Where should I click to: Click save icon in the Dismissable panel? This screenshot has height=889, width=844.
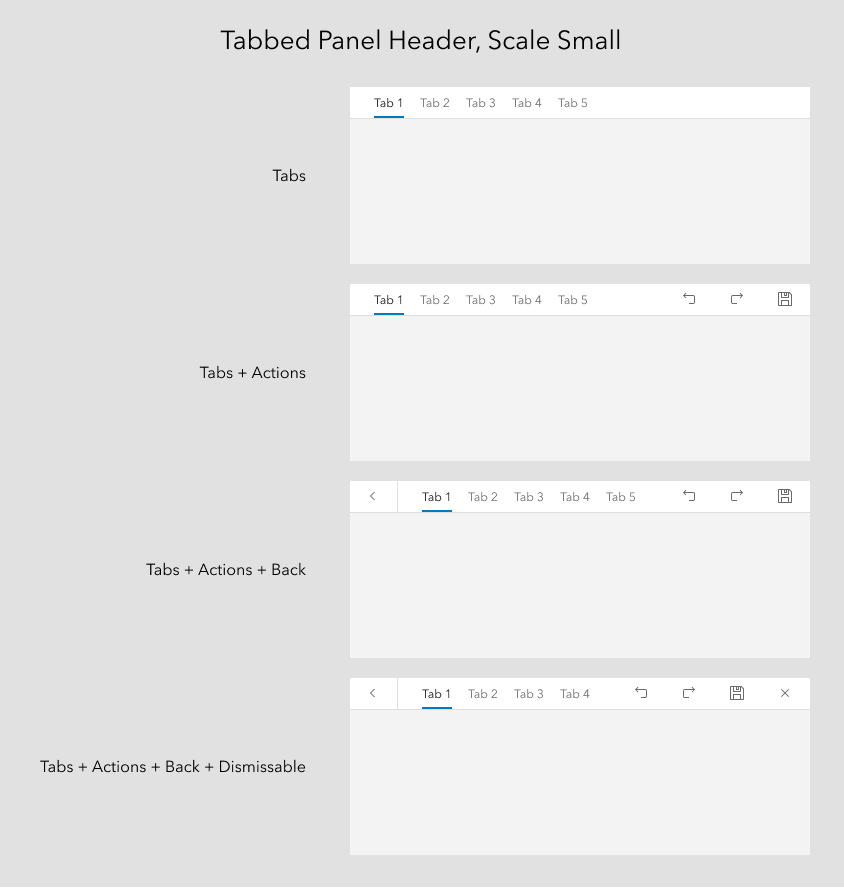point(736,693)
